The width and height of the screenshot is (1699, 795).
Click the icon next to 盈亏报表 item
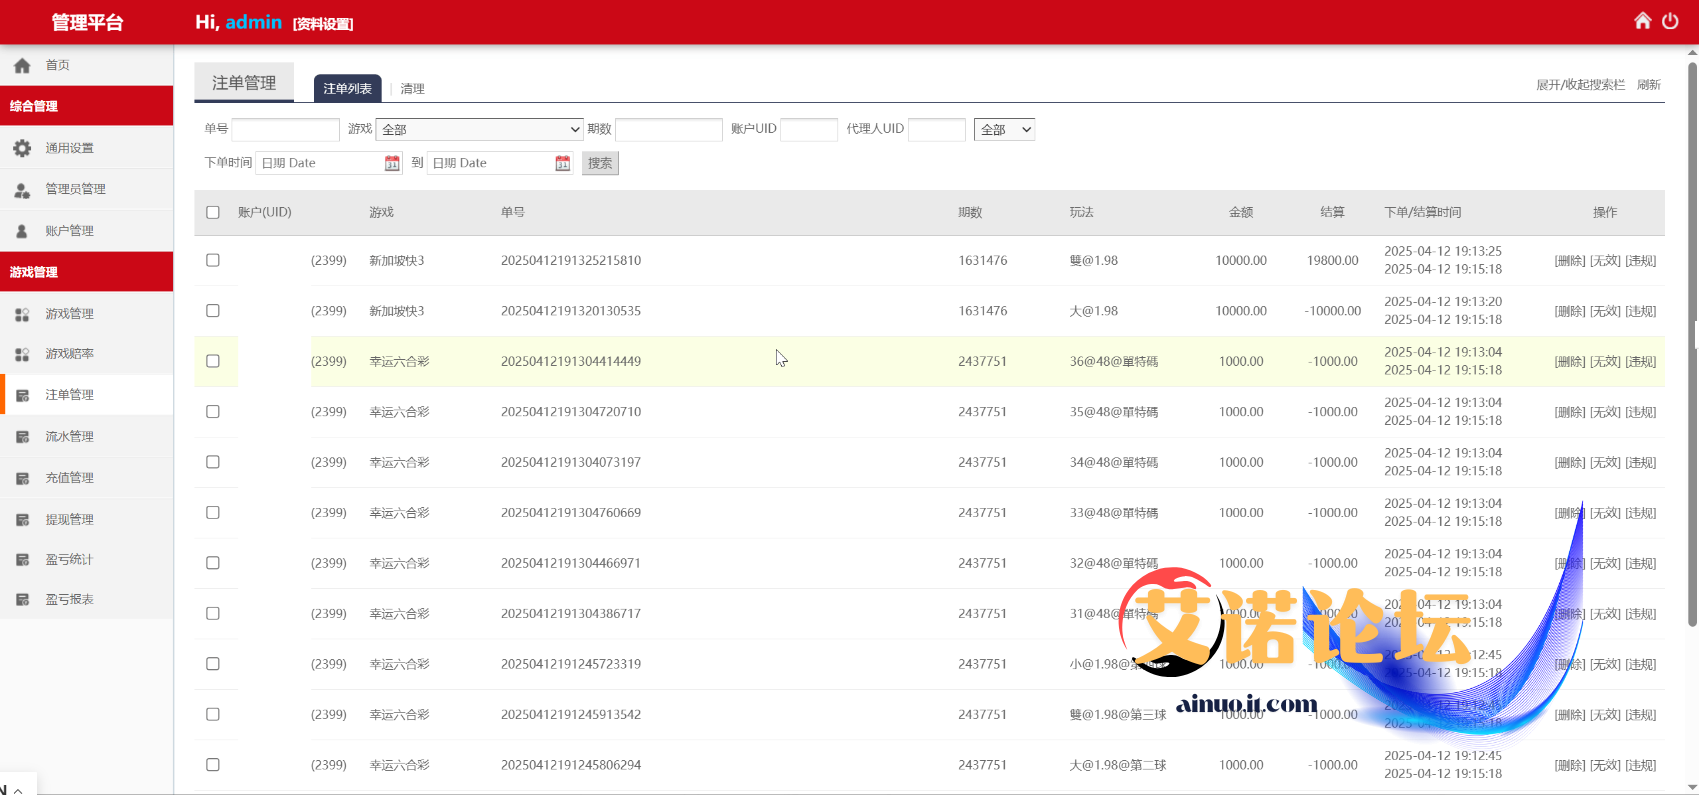pyautogui.click(x=22, y=600)
